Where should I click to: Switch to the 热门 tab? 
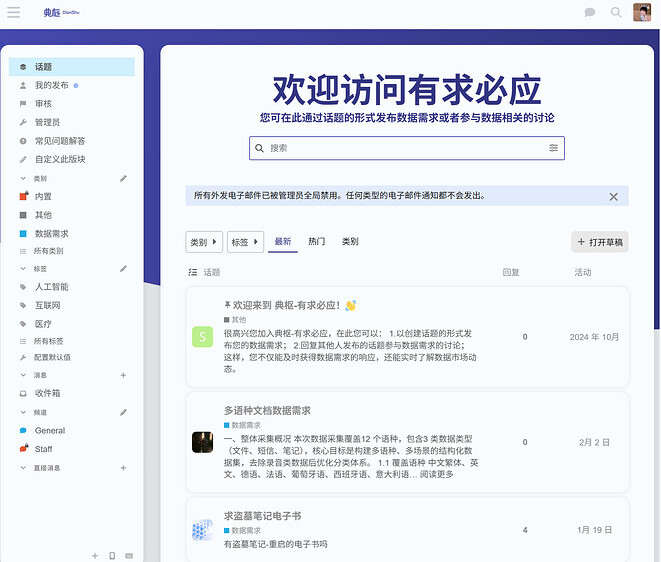click(x=316, y=242)
